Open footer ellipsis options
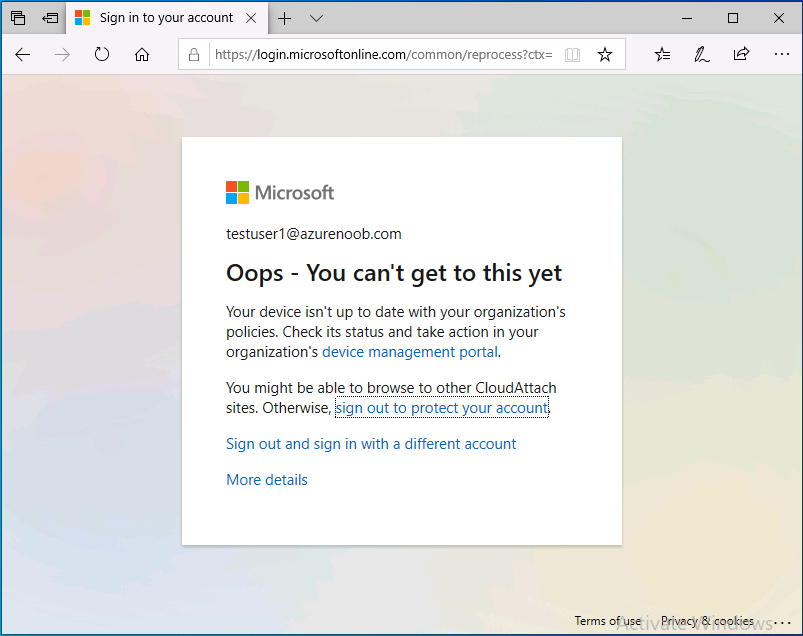The height and width of the screenshot is (636, 803). pyautogui.click(x=782, y=623)
